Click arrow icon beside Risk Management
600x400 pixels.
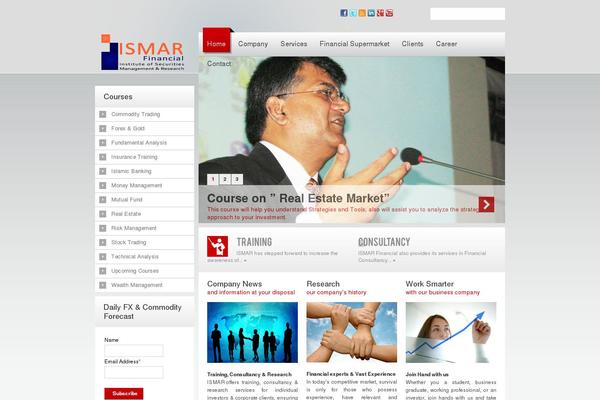coord(103,228)
